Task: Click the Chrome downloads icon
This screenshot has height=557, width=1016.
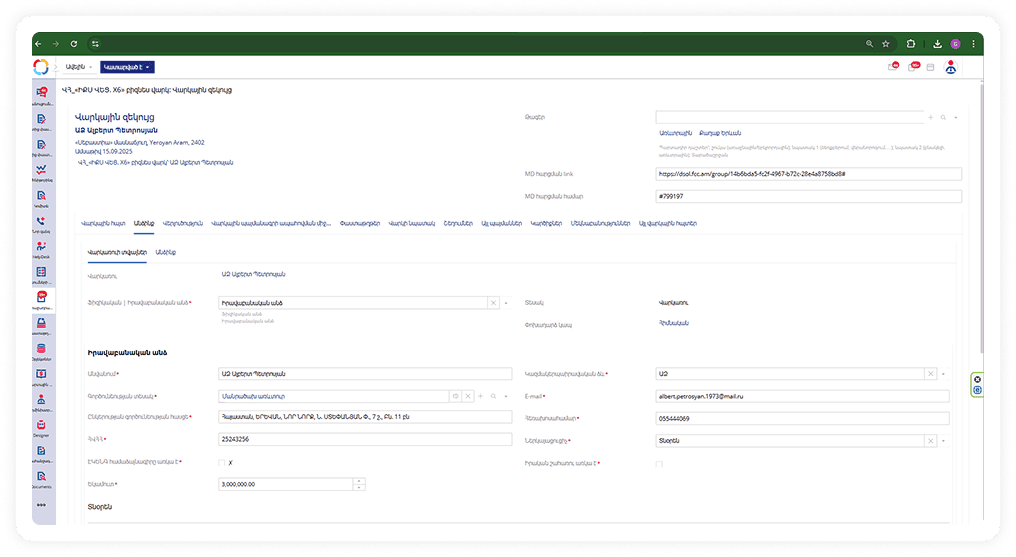Action: tap(937, 44)
